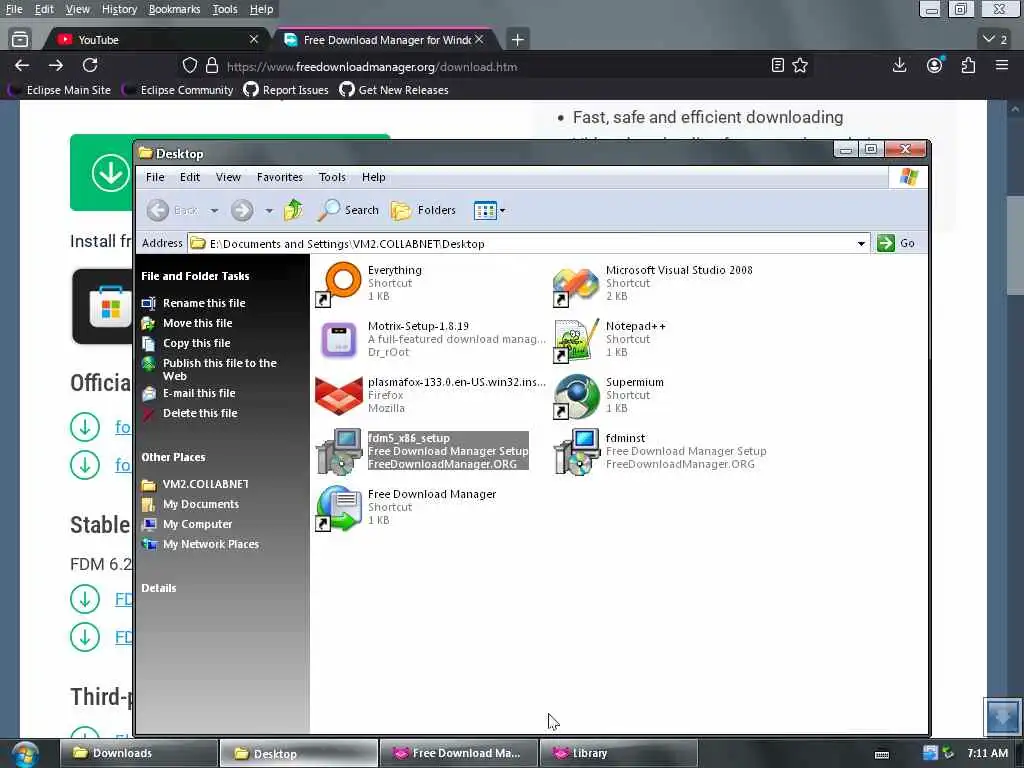Open Report Issues bookmark
Image resolution: width=1024 pixels, height=768 pixels.
coord(286,90)
